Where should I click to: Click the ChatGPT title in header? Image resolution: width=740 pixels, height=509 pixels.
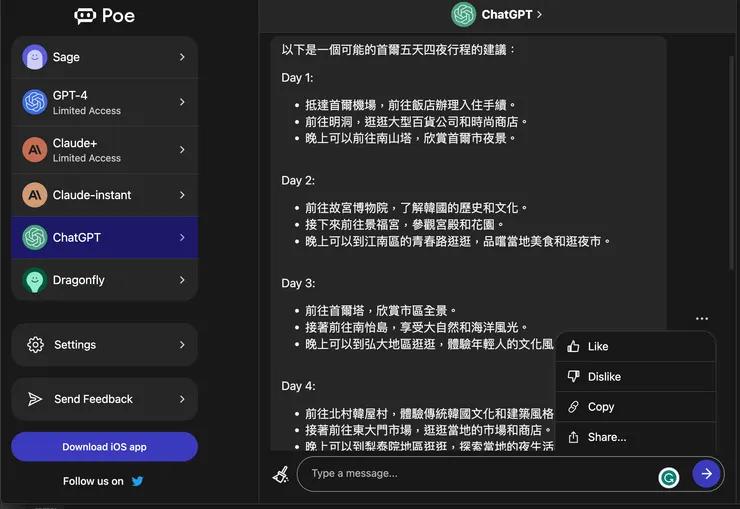click(x=507, y=15)
